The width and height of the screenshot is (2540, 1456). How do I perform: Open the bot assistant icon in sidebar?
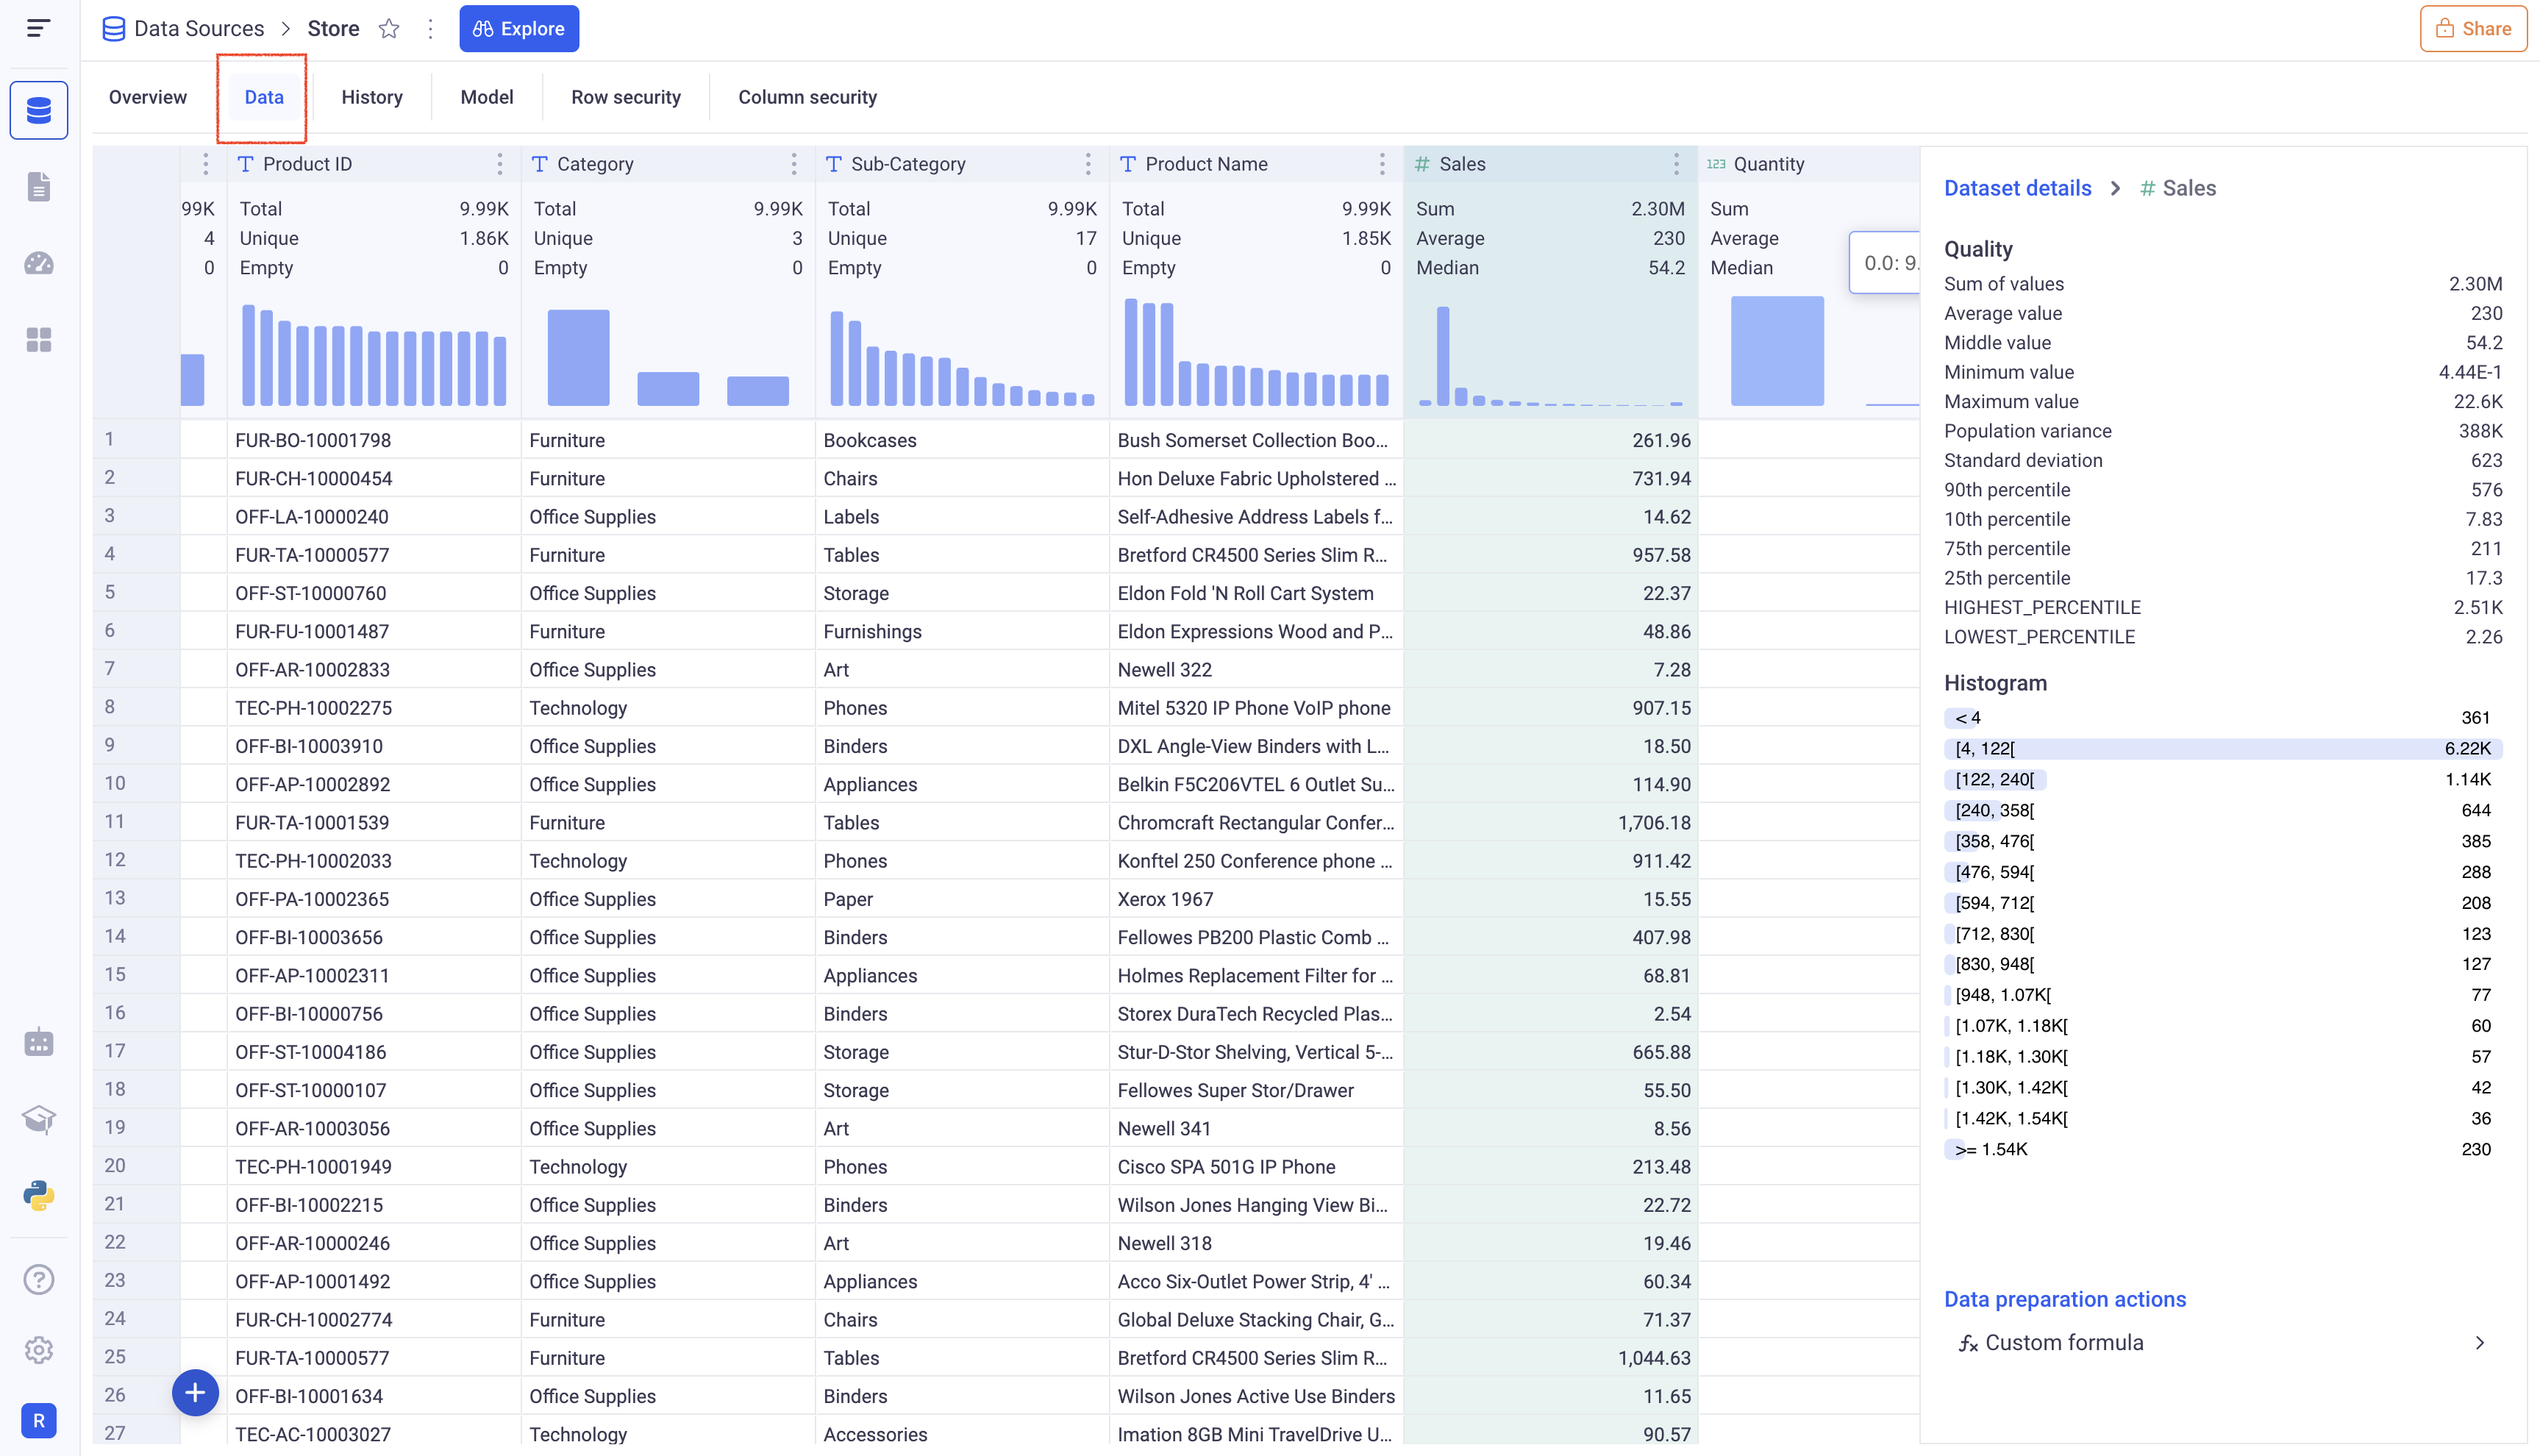[x=39, y=1042]
